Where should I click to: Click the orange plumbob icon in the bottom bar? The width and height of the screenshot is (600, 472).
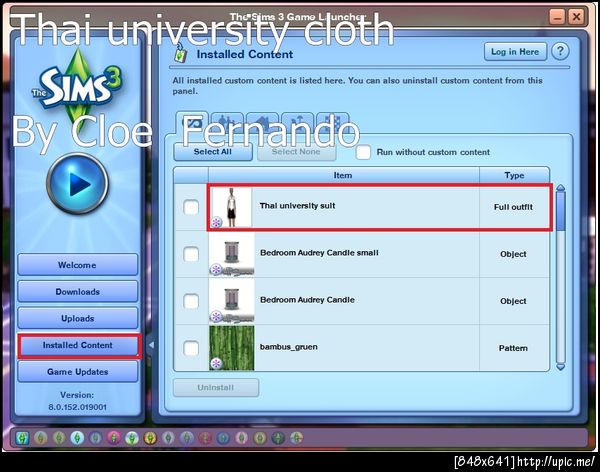click(150, 438)
